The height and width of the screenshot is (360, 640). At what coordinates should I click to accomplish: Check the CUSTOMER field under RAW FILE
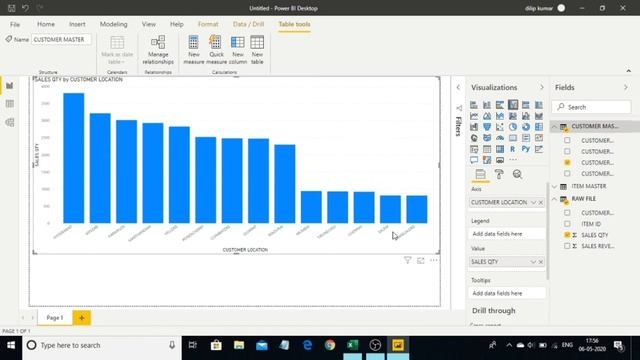click(567, 213)
